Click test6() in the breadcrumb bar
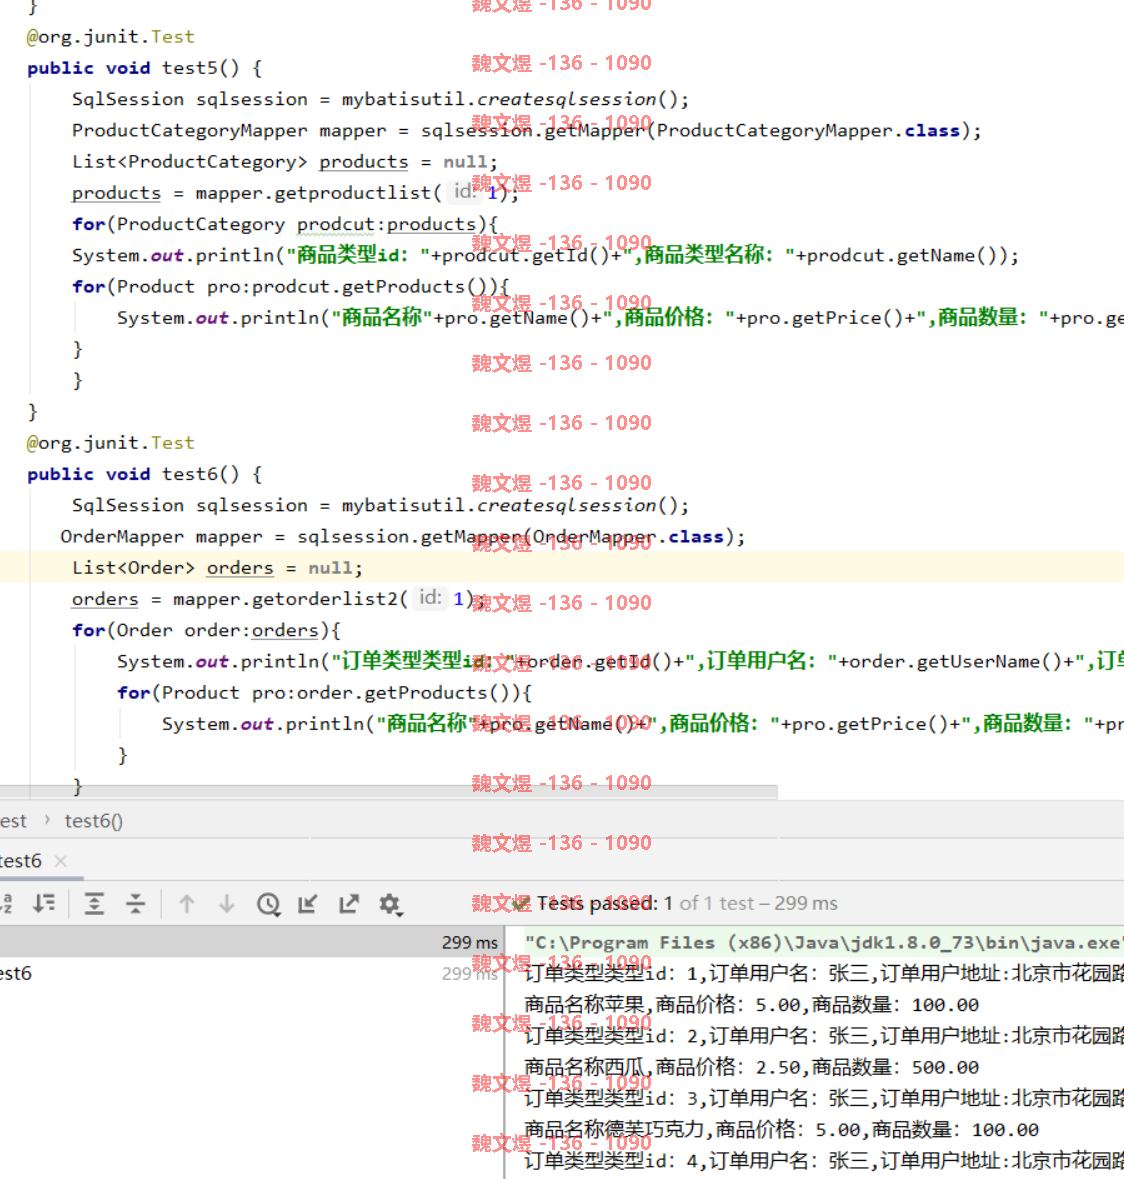Viewport: 1124px width, 1179px height. click(94, 820)
